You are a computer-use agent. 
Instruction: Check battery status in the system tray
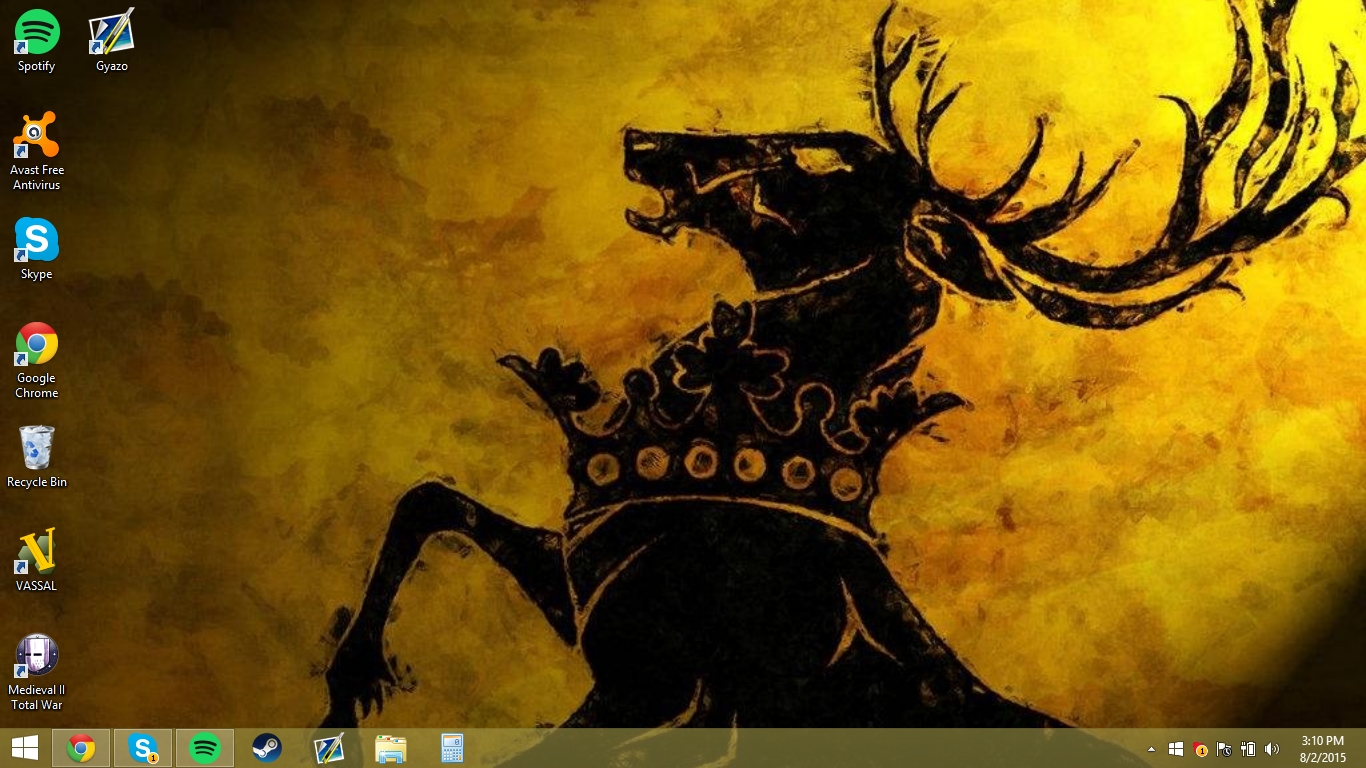(x=1248, y=749)
